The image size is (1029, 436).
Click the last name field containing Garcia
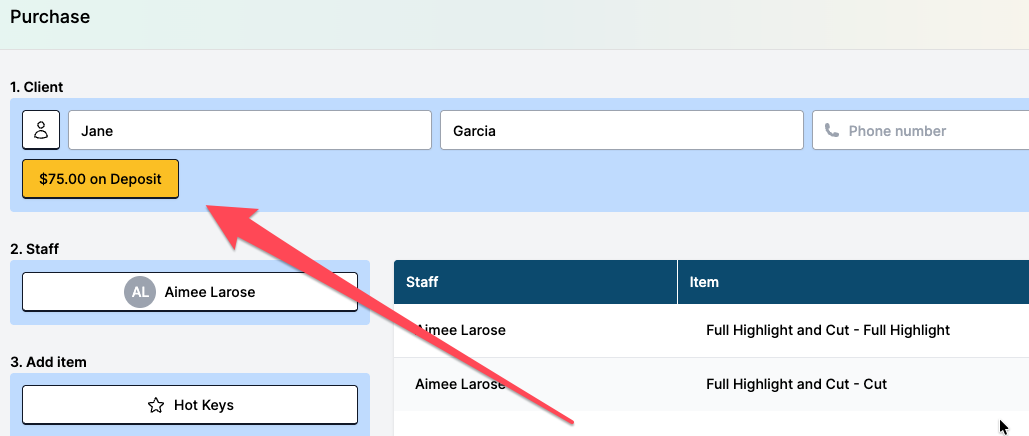(621, 130)
